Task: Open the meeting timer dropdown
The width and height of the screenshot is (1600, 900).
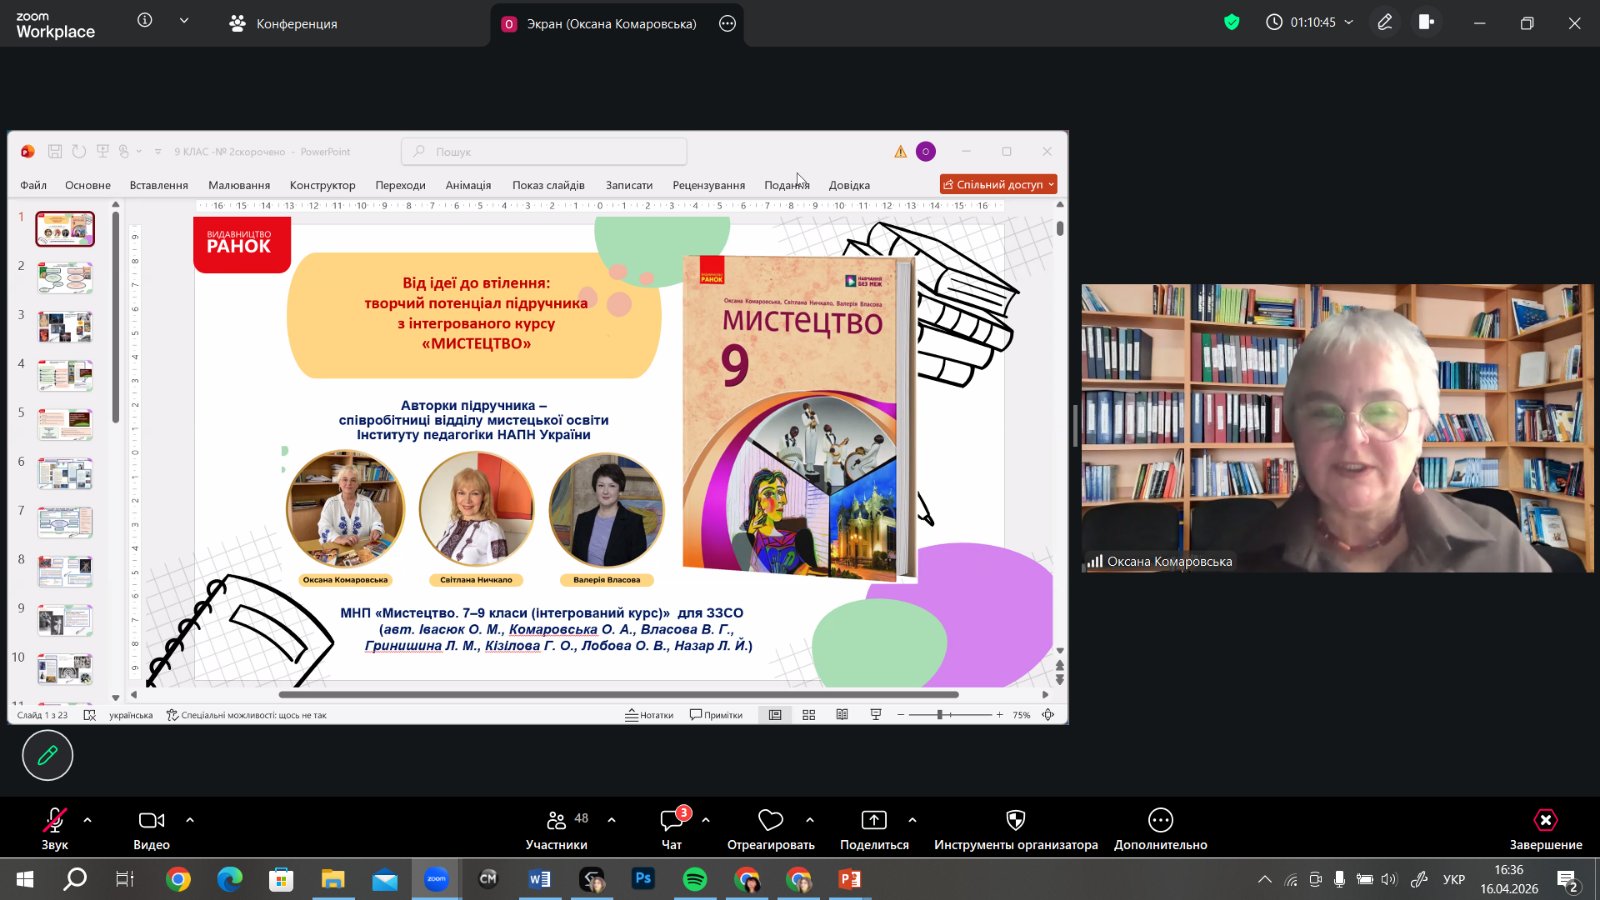Action: (1348, 22)
